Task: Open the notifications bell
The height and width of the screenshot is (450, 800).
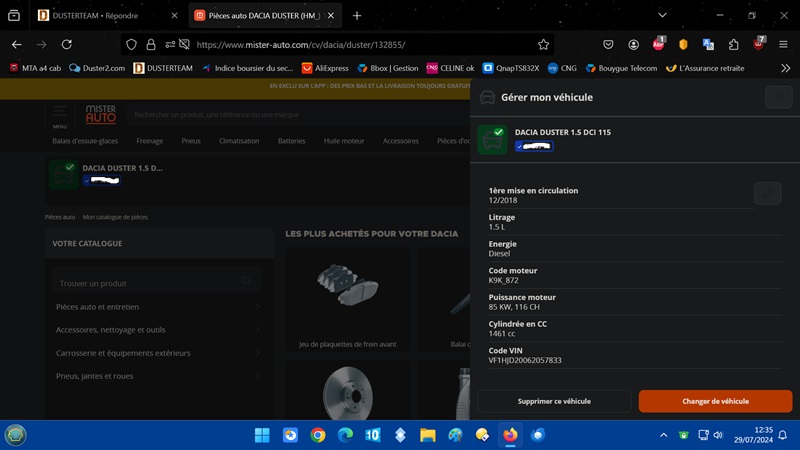Action: pyautogui.click(x=783, y=435)
